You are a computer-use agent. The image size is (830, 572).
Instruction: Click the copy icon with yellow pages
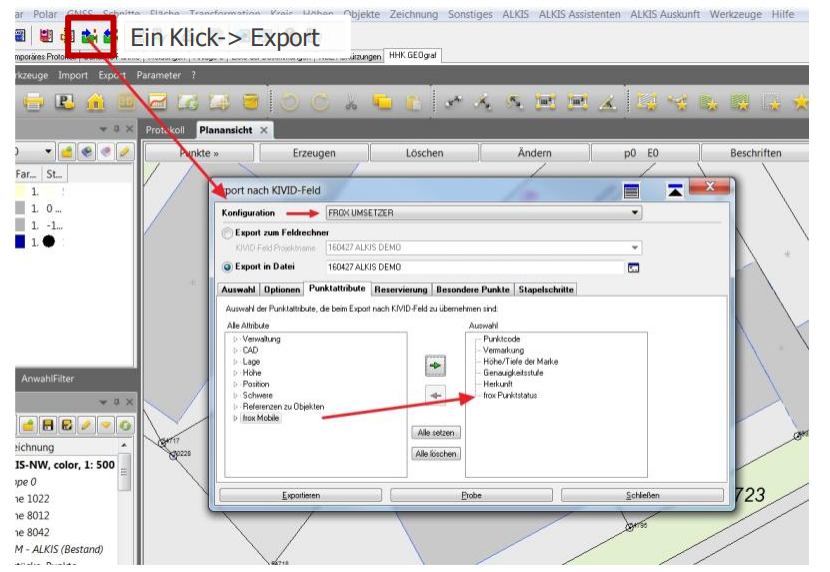(382, 101)
